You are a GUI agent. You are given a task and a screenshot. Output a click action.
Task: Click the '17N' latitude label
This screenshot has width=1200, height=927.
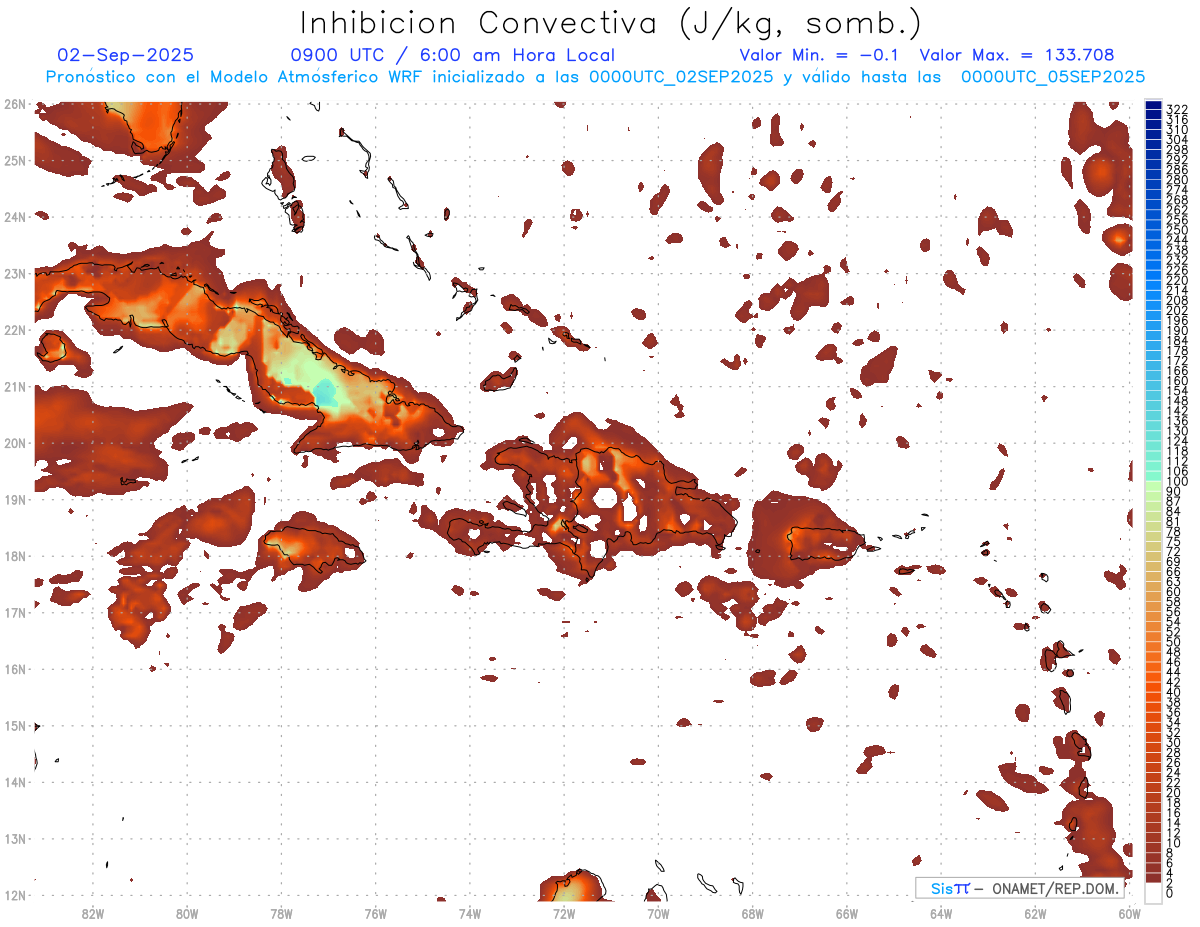click(14, 613)
